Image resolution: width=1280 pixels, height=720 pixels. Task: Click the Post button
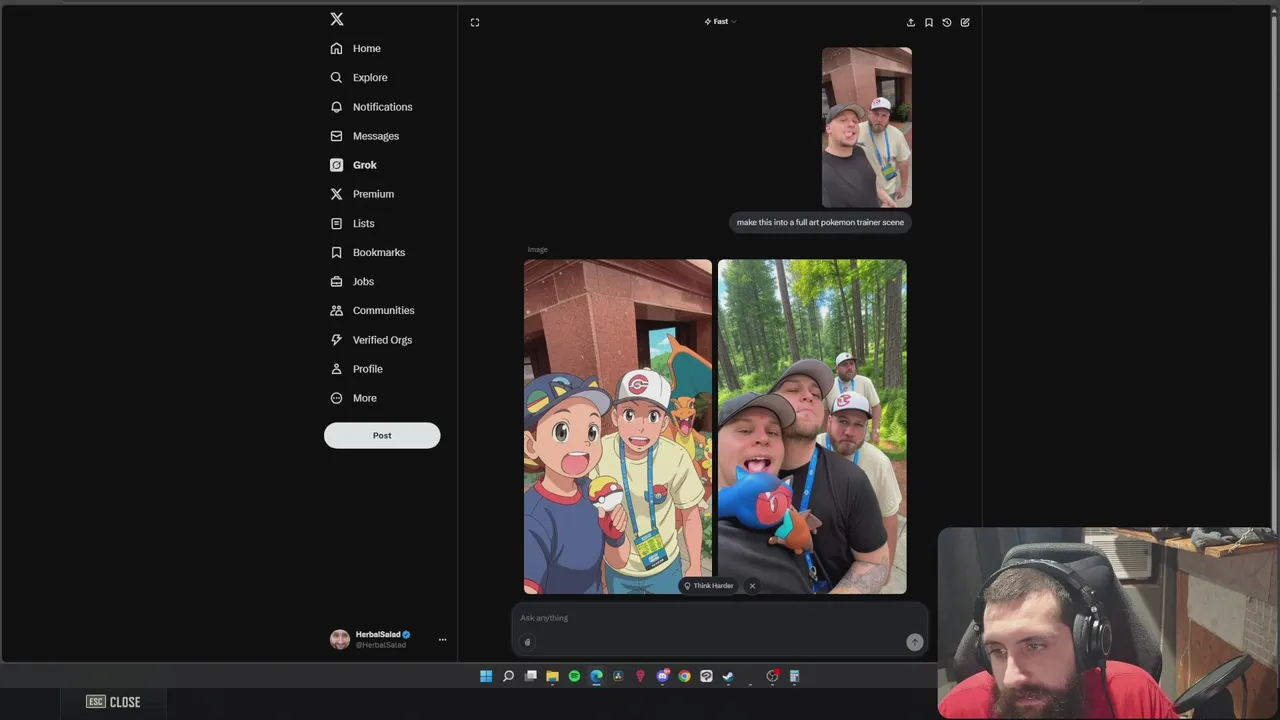point(382,435)
